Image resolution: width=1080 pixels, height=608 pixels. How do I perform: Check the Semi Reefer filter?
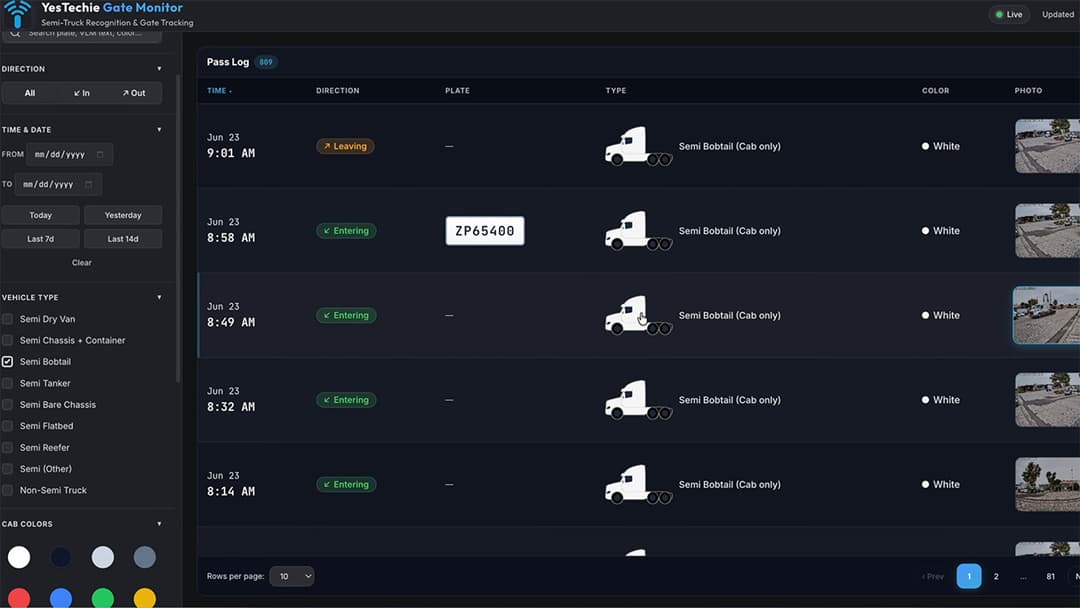(8, 447)
